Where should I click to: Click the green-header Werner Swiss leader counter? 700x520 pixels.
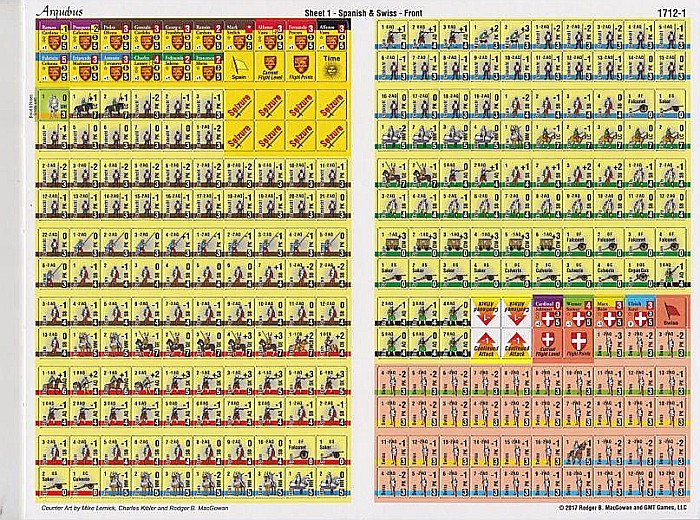(x=579, y=311)
